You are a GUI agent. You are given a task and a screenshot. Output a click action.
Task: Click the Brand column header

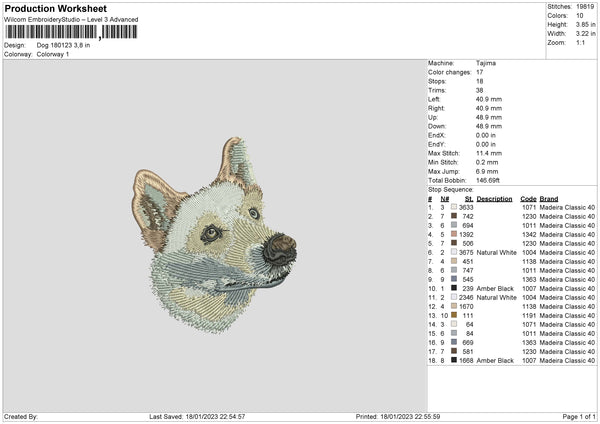pos(549,198)
